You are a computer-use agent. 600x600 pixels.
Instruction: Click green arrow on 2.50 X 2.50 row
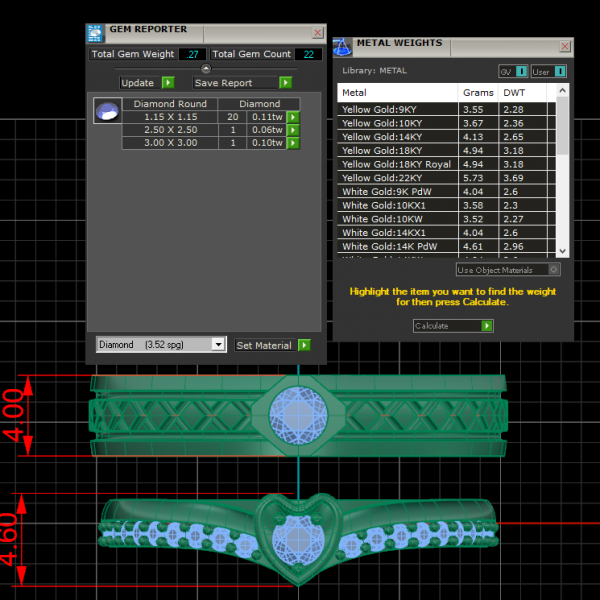point(293,130)
